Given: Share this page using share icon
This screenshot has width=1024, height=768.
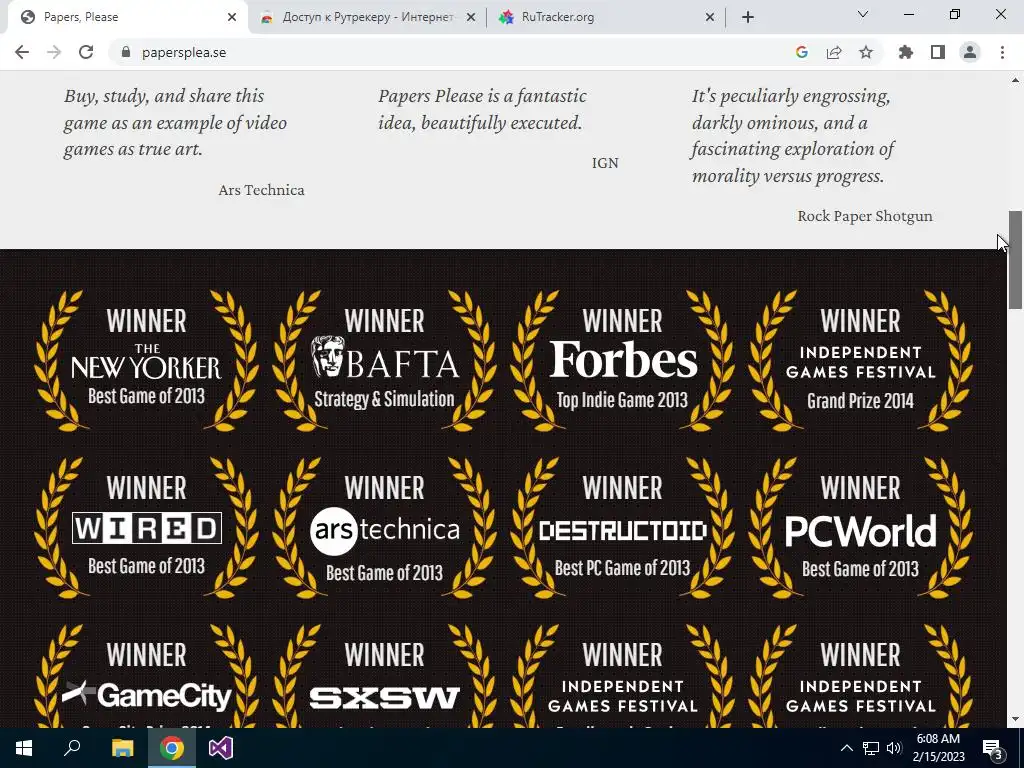Looking at the screenshot, I should point(834,52).
